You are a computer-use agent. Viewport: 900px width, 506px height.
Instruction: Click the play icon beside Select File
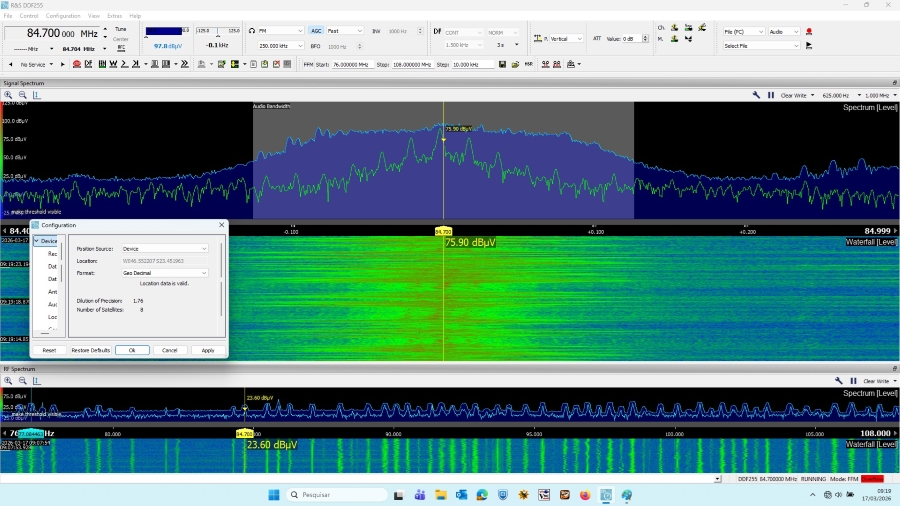(x=809, y=45)
